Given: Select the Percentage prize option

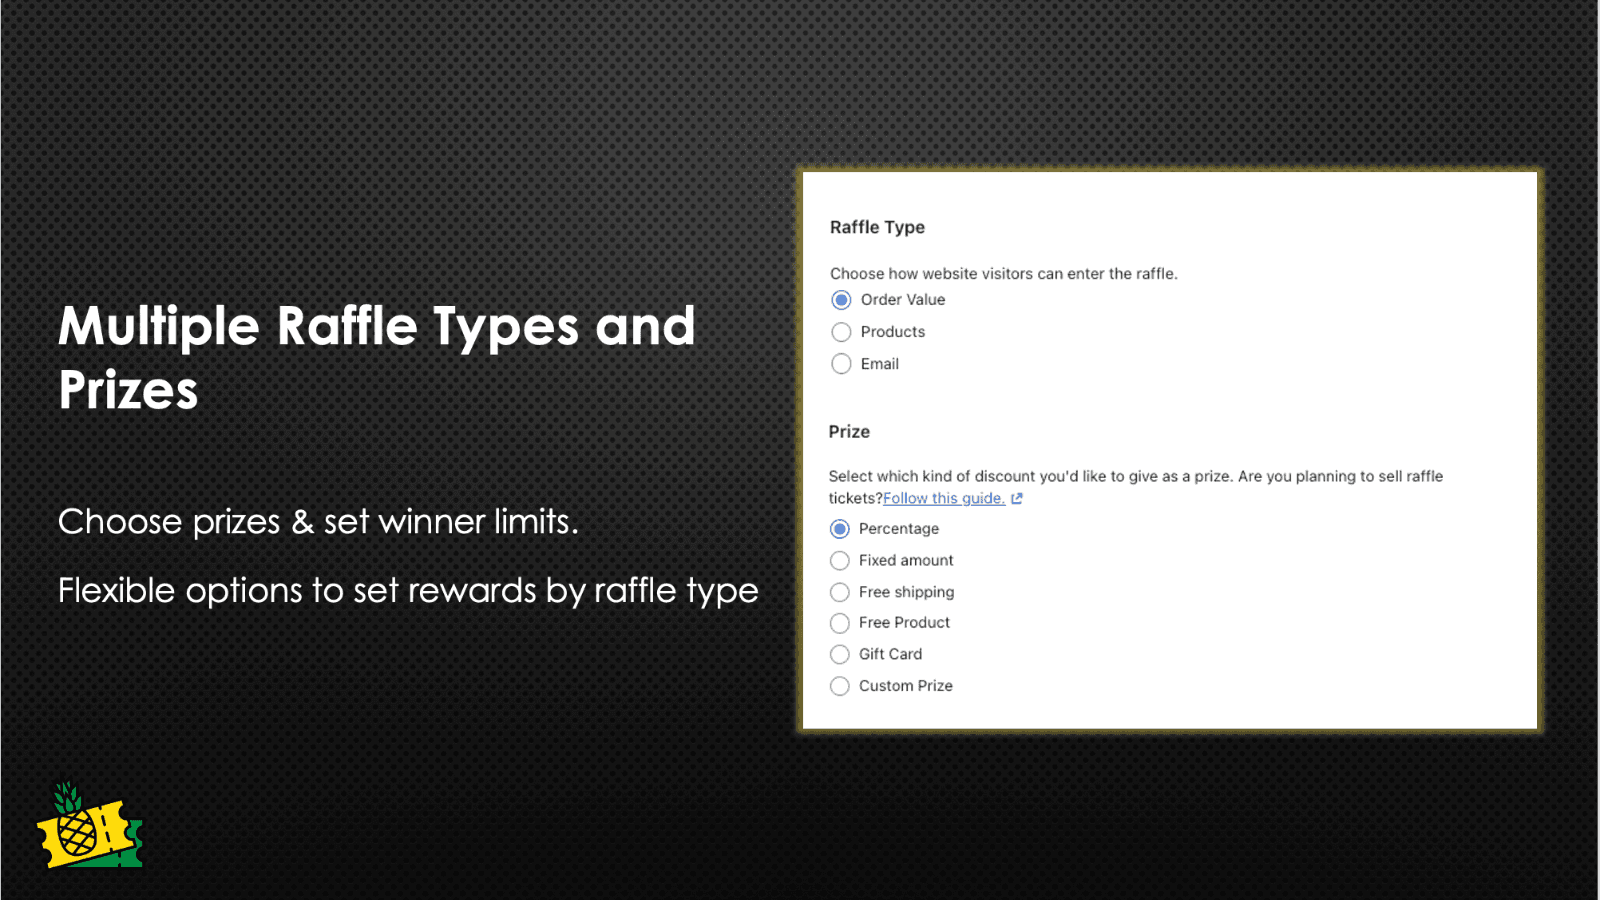Looking at the screenshot, I should click(x=840, y=529).
